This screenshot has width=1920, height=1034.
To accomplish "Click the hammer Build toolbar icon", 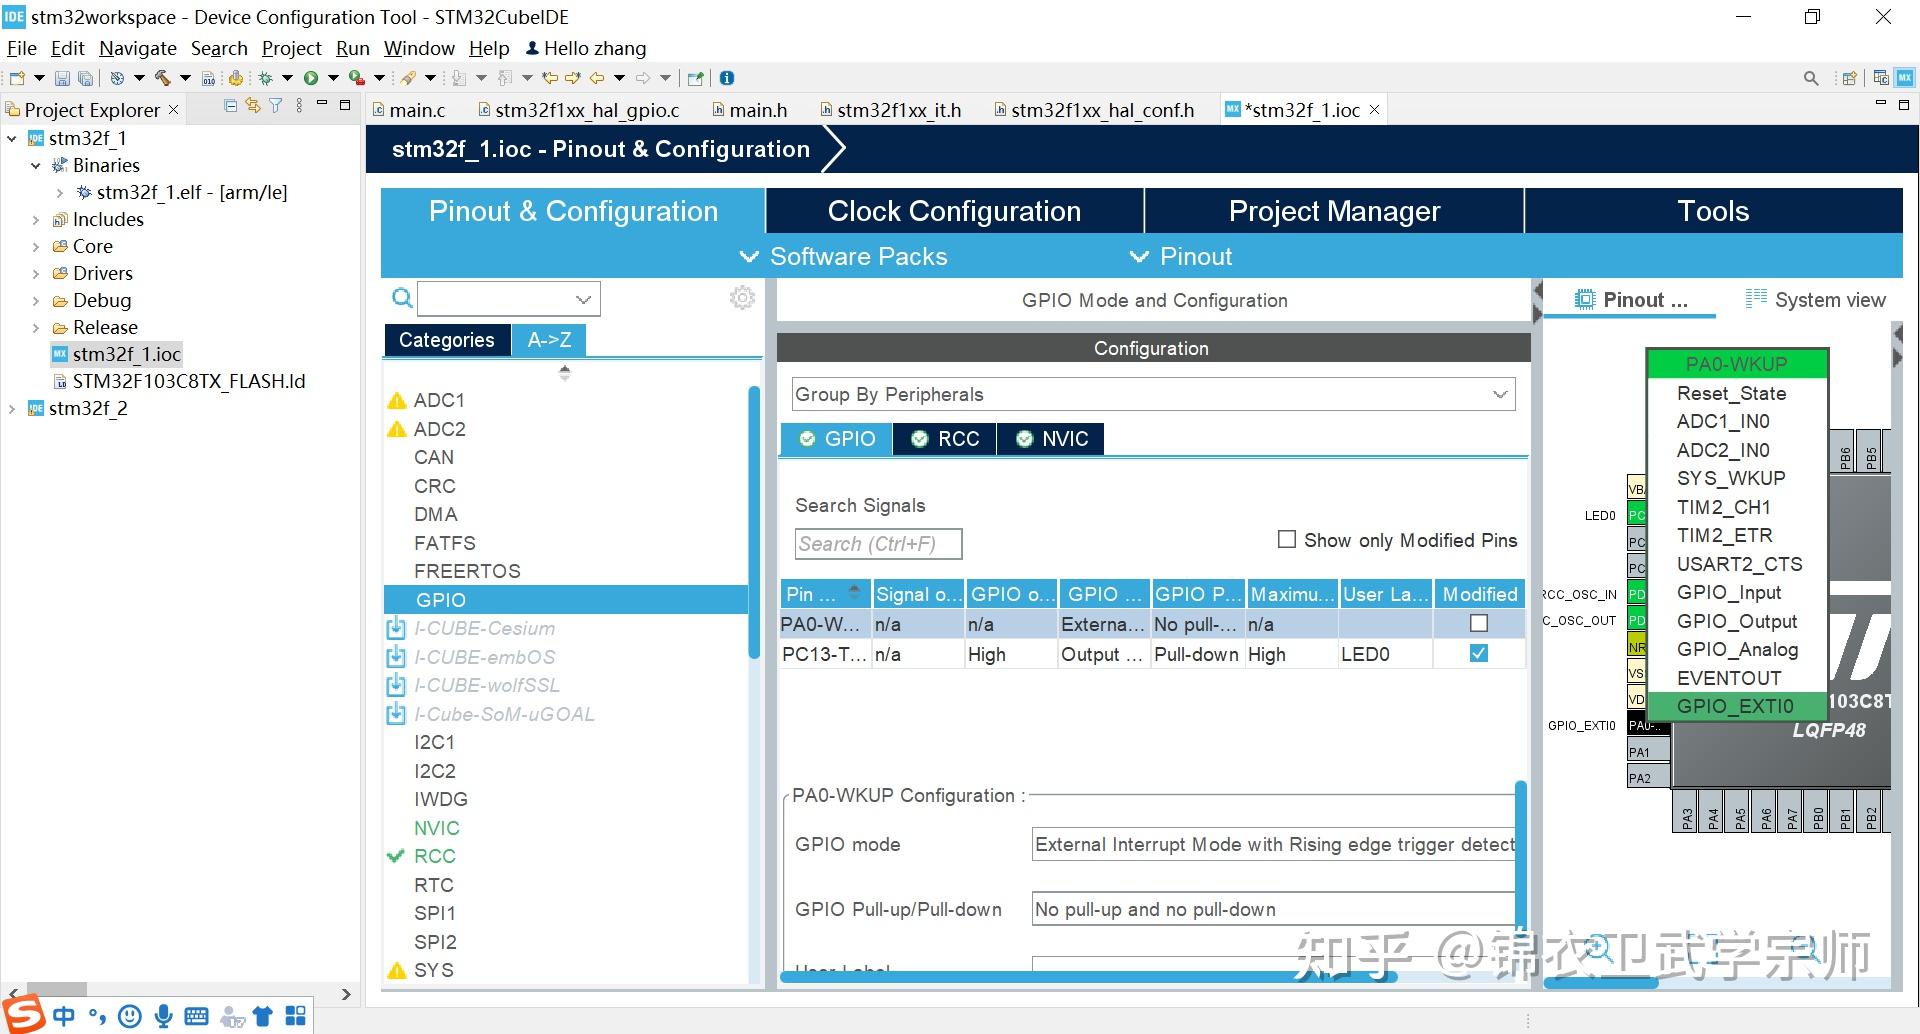I will click(x=162, y=78).
